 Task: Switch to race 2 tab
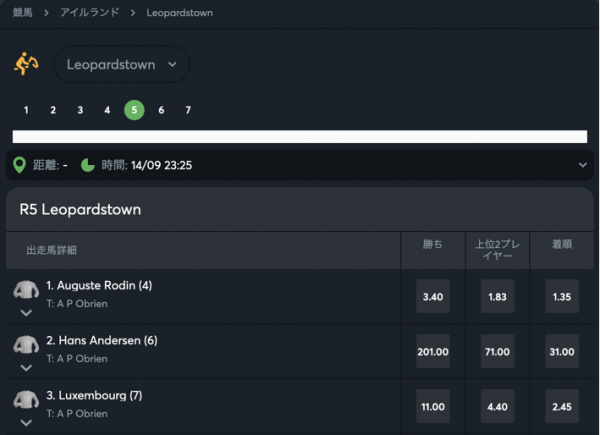coord(53,110)
